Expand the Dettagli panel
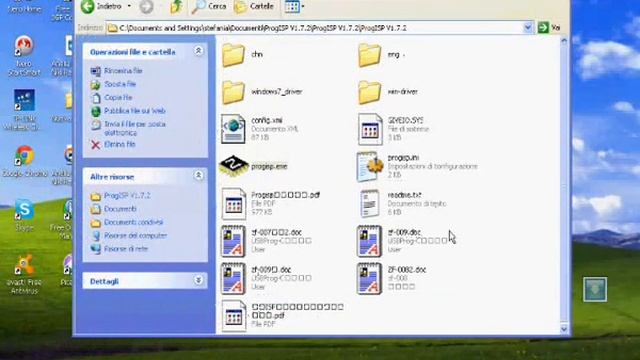 (198, 280)
